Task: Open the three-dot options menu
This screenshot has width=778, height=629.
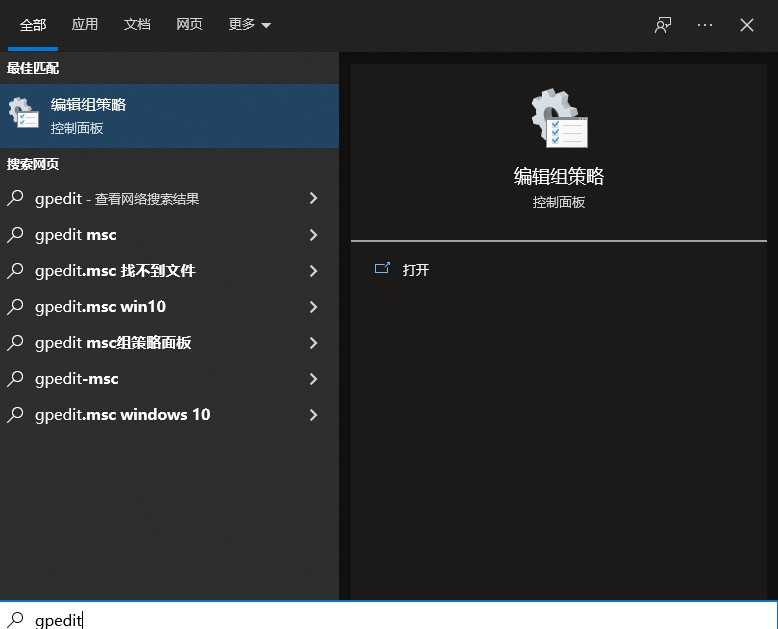Action: coord(705,25)
